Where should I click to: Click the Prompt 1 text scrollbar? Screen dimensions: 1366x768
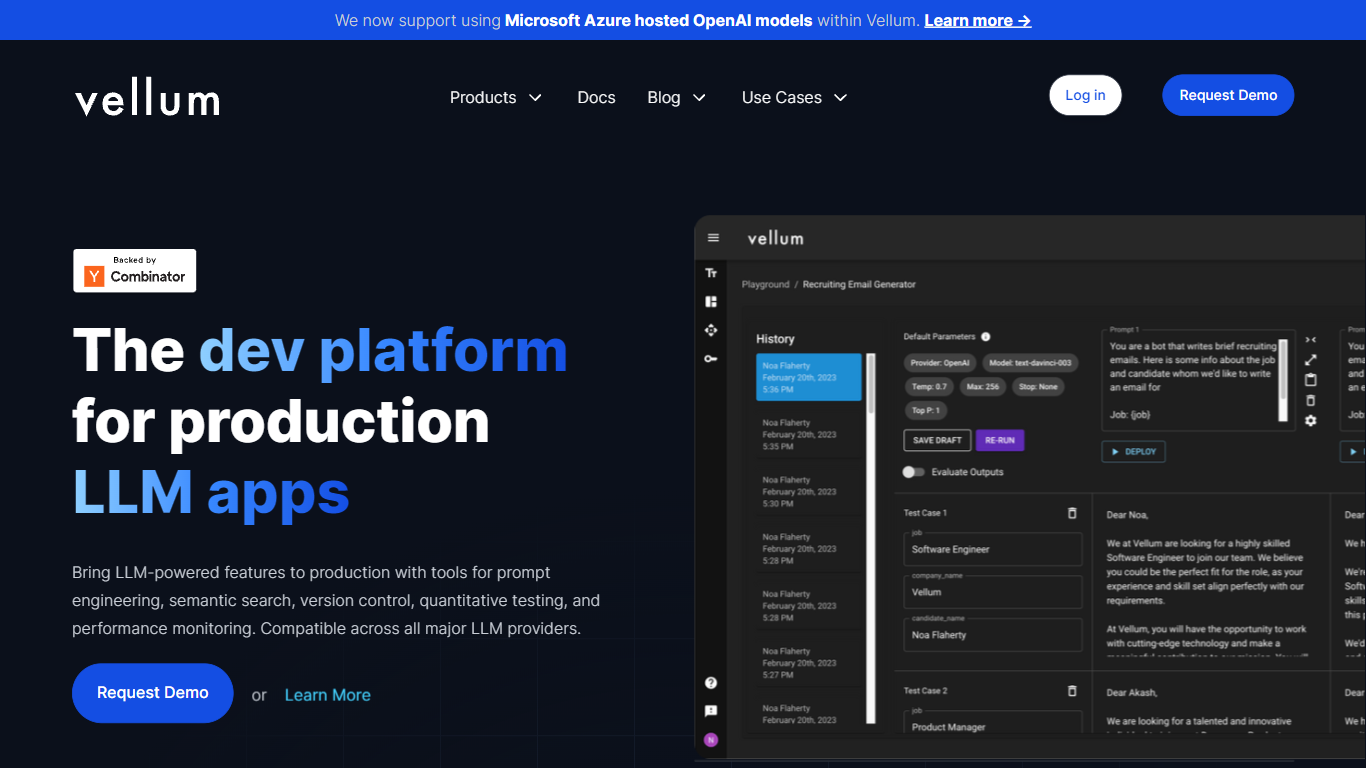1284,379
